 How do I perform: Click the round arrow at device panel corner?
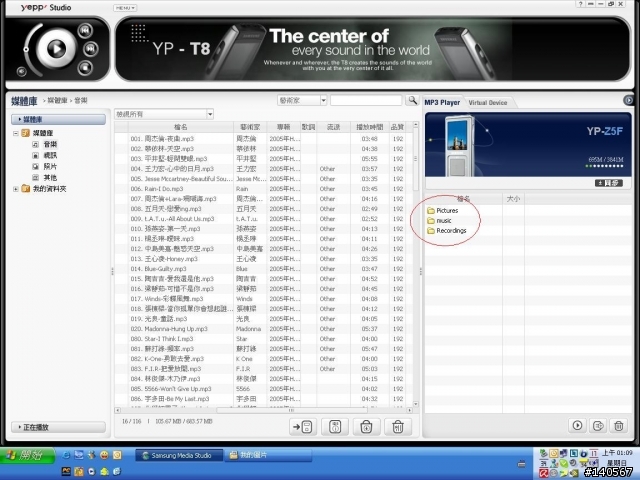[629, 100]
